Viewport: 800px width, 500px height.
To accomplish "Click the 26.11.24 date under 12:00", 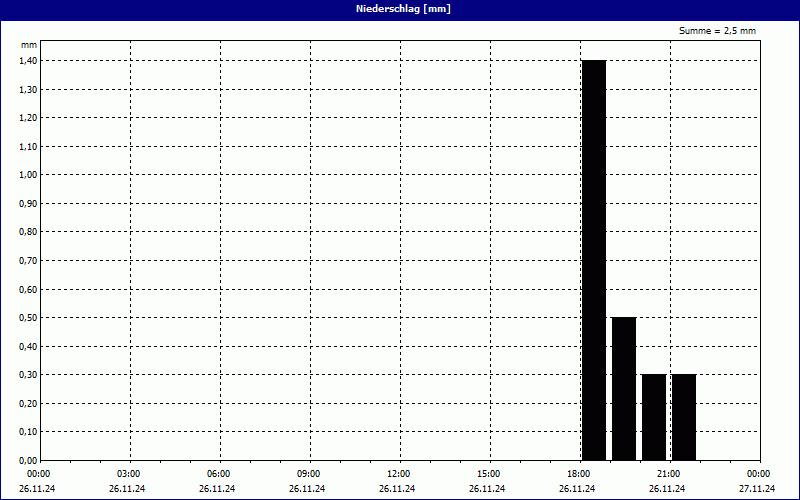I will [397, 489].
